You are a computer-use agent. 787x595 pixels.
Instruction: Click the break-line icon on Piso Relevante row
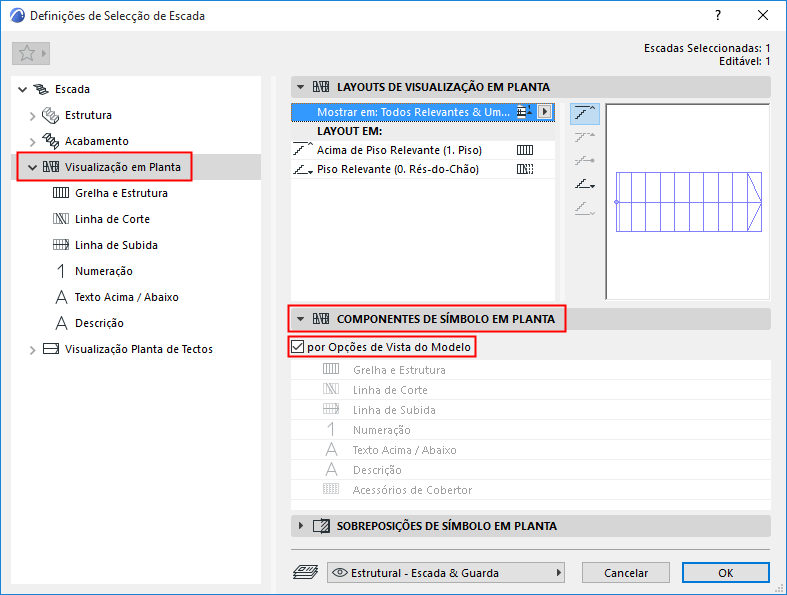click(x=525, y=169)
